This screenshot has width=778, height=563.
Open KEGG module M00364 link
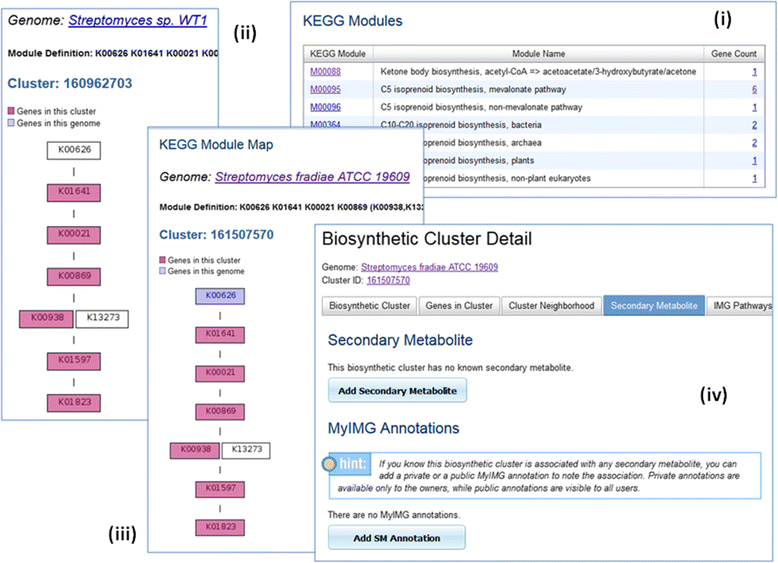point(325,124)
